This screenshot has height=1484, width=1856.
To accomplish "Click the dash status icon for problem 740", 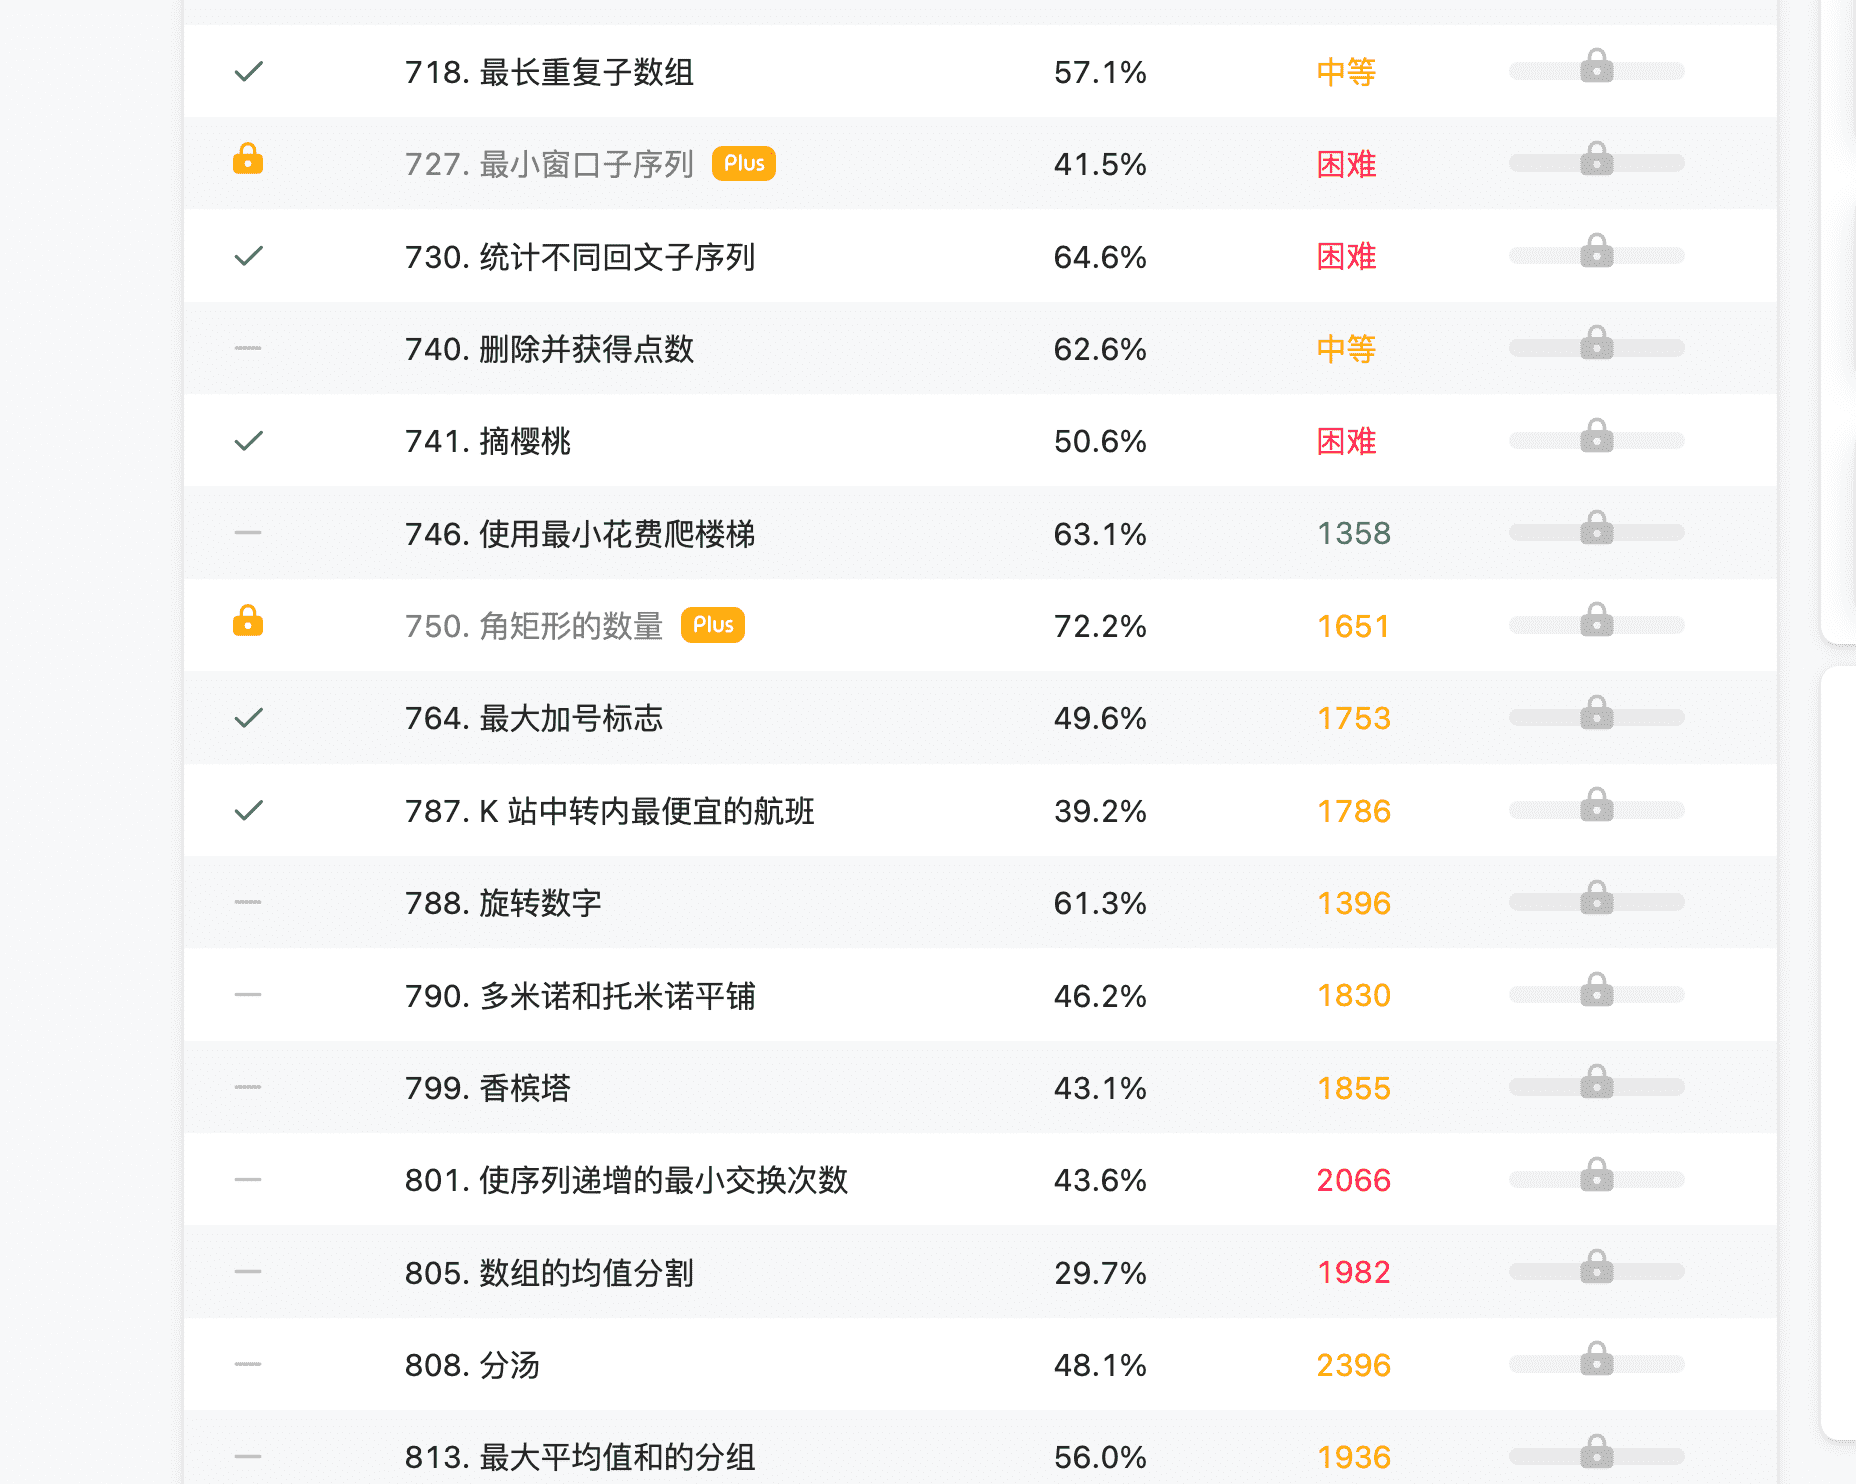I will [x=248, y=348].
